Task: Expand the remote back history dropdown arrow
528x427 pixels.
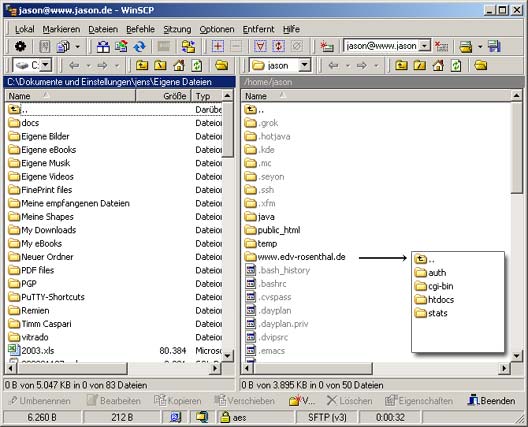Action: click(x=348, y=65)
